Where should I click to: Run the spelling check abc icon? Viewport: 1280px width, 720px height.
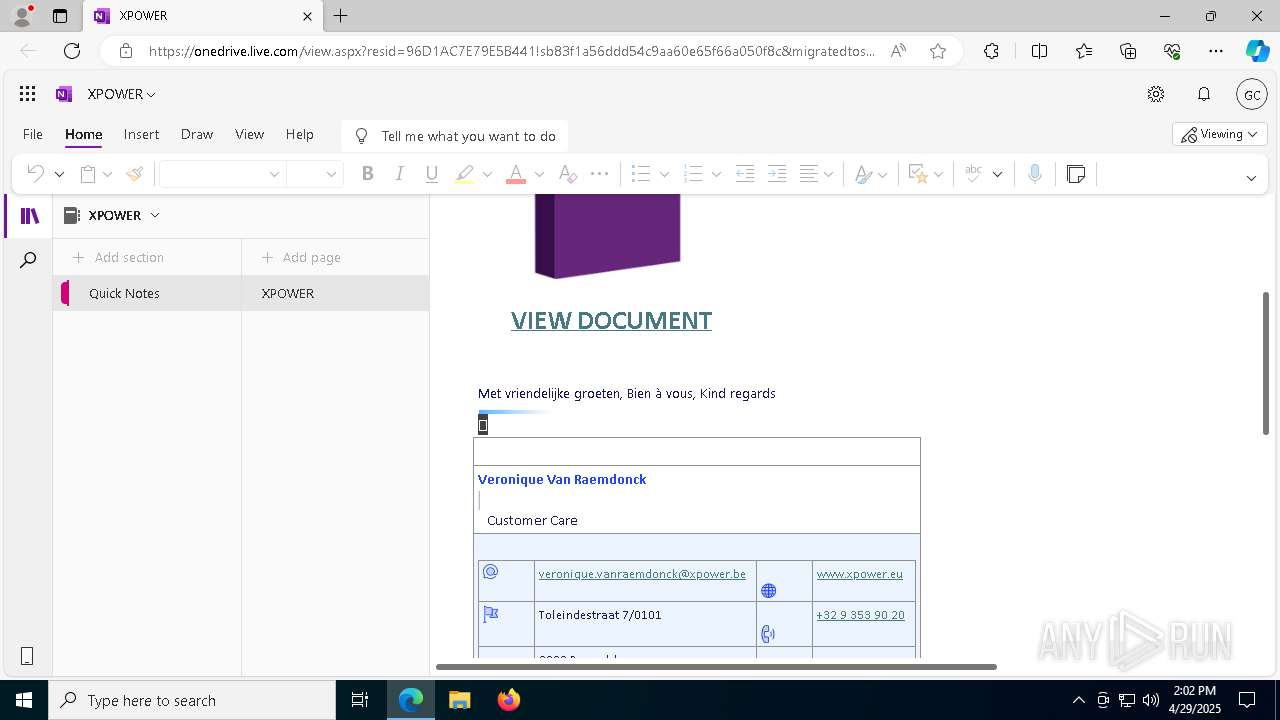click(x=973, y=174)
